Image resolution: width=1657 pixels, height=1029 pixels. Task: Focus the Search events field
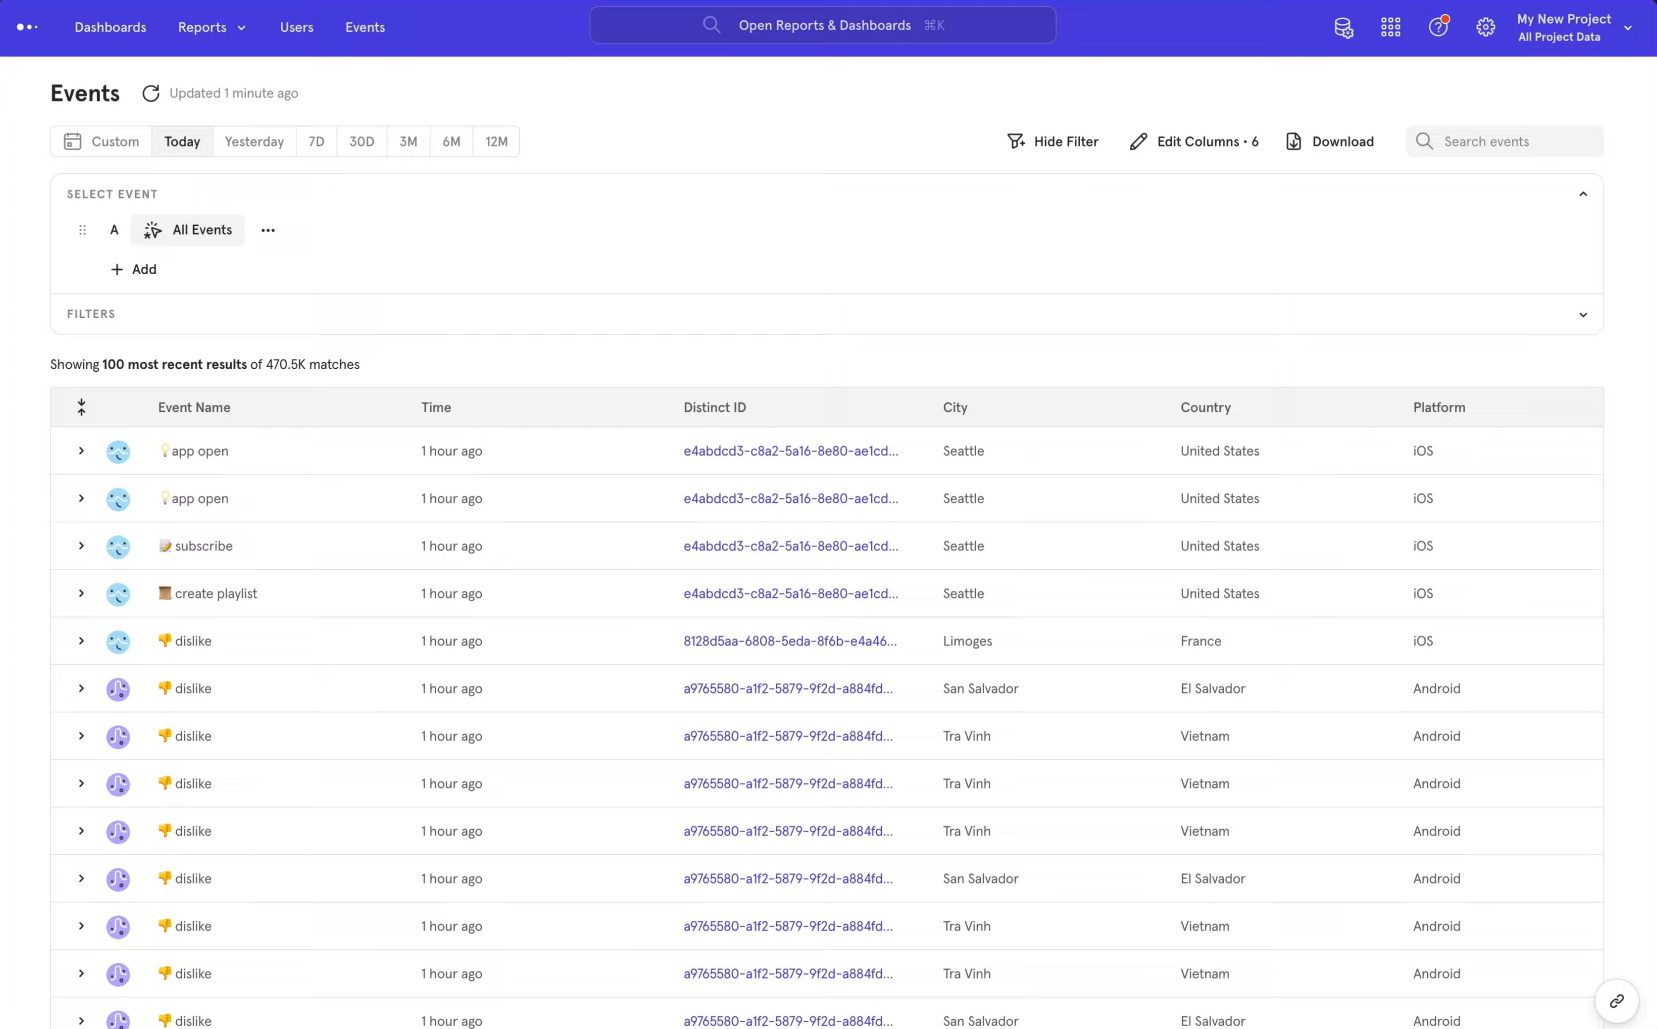[x=1515, y=142]
